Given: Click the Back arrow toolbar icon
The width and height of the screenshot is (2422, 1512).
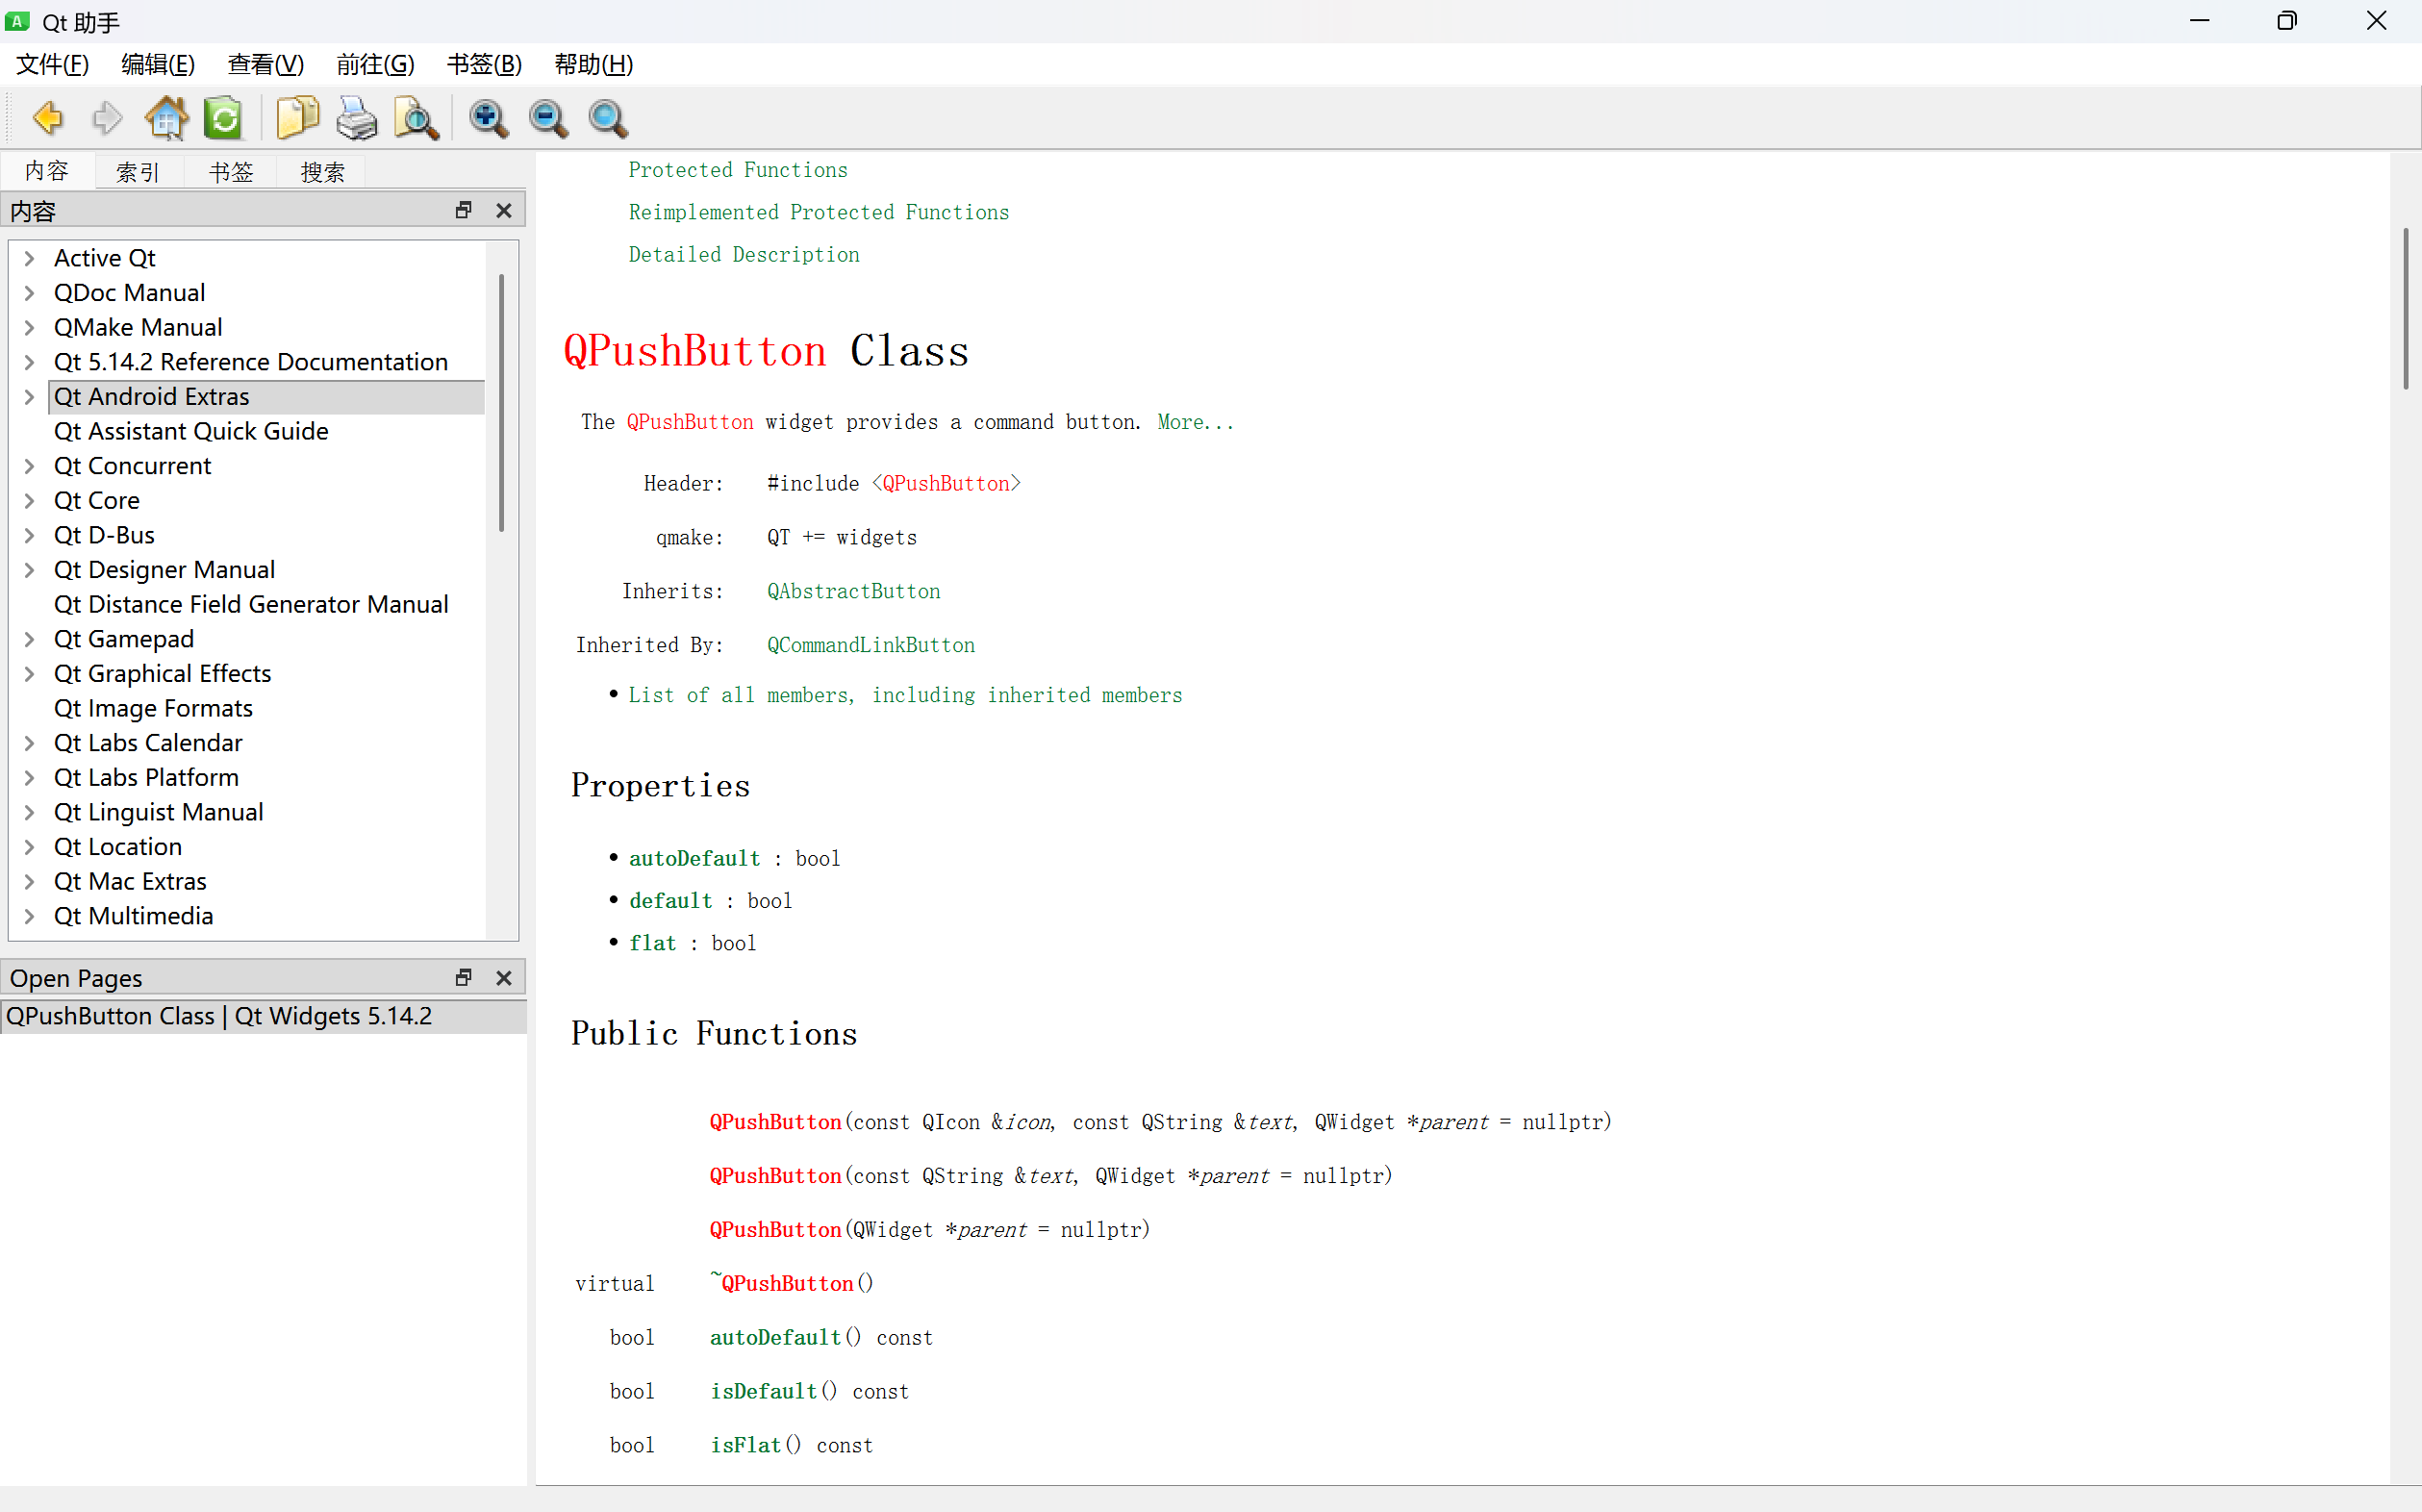Looking at the screenshot, I should pyautogui.click(x=47, y=119).
